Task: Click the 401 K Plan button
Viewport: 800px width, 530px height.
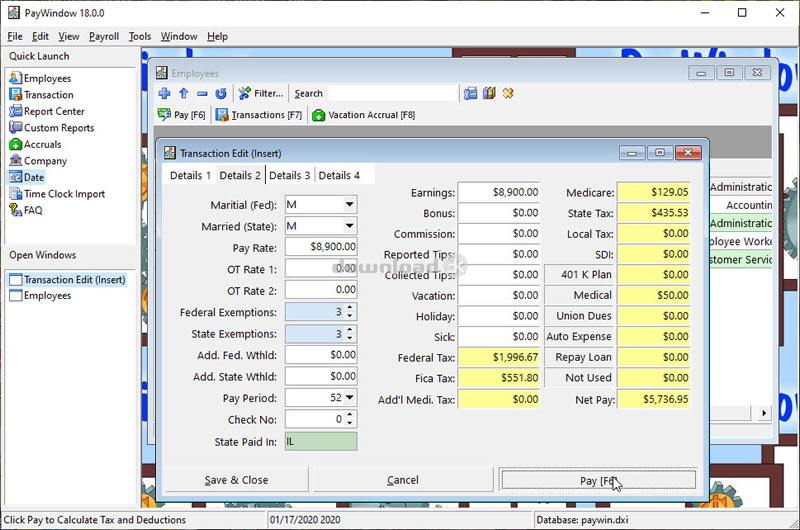Action: coord(580,274)
